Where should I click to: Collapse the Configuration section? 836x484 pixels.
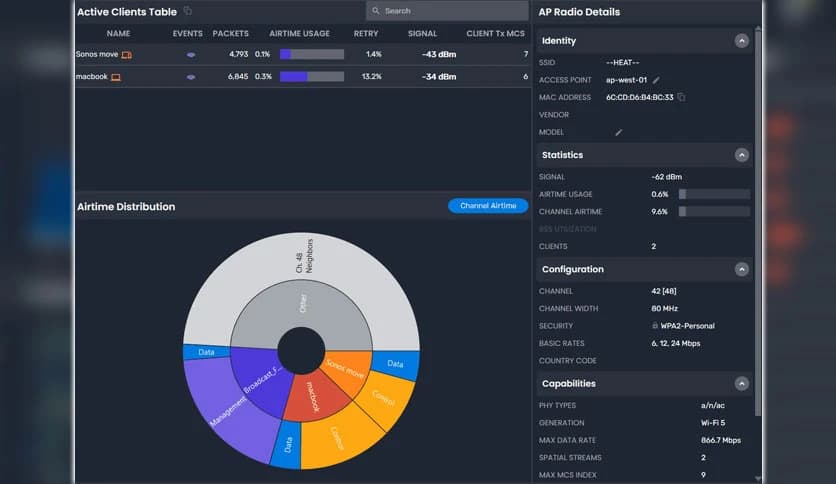(741, 270)
